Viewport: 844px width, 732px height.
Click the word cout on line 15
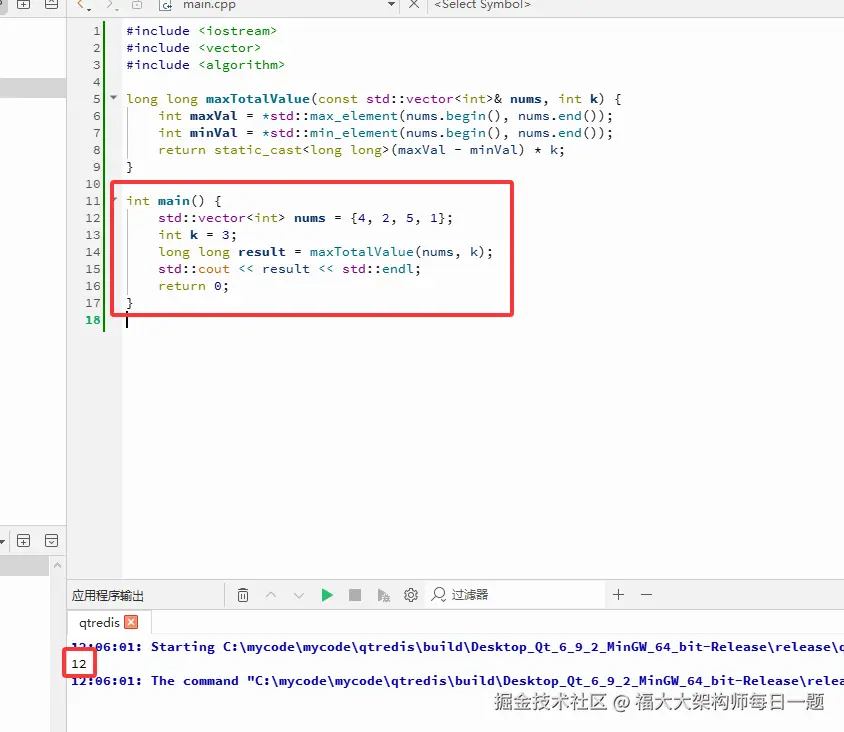click(214, 269)
